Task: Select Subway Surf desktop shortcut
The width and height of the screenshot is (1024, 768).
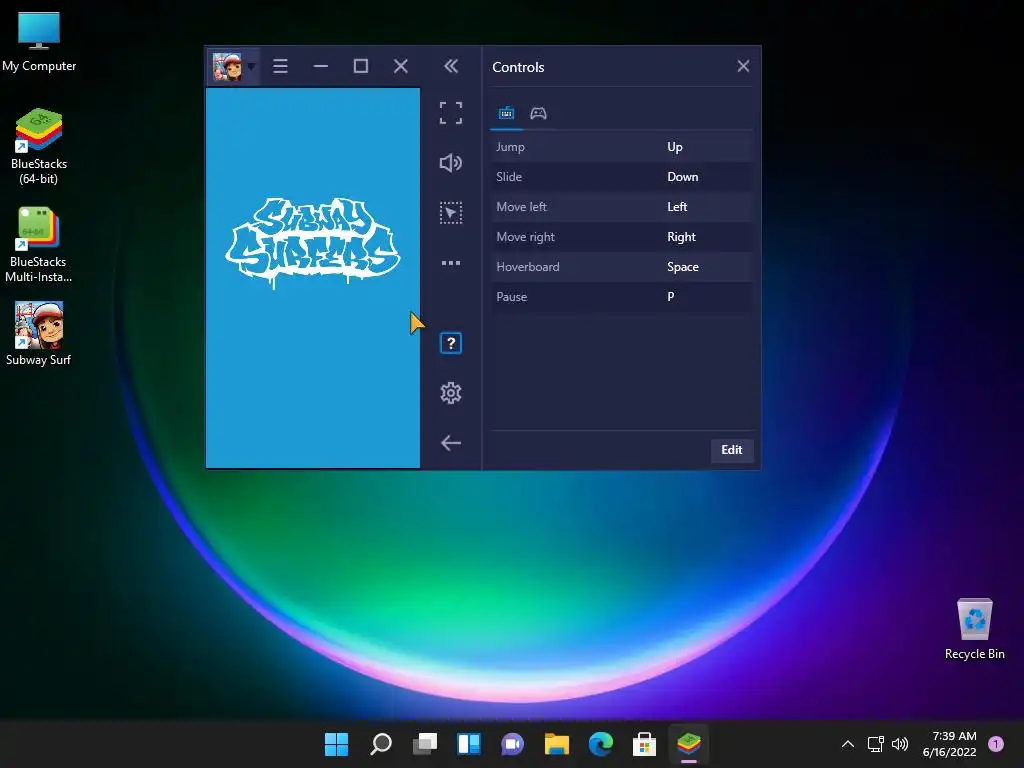Action: tap(39, 333)
